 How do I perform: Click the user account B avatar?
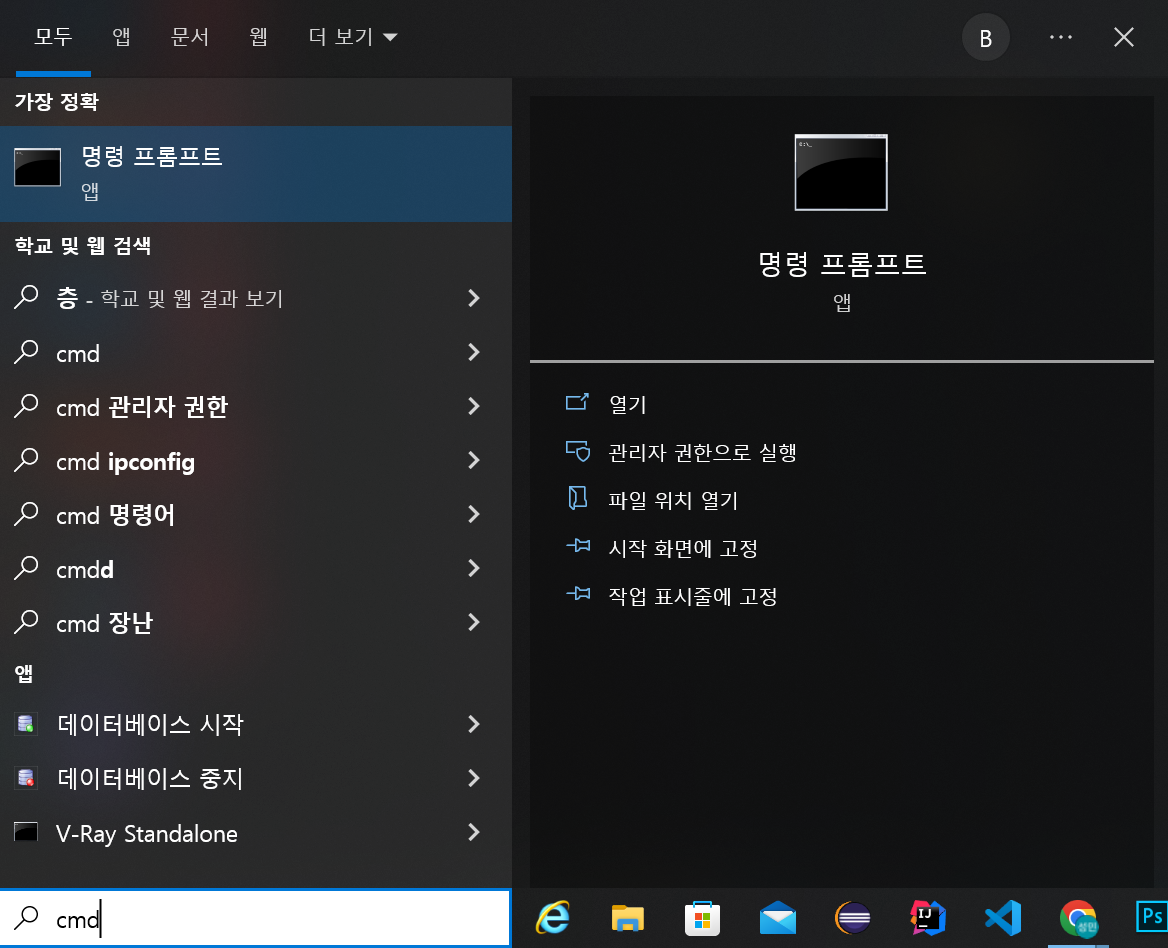pyautogui.click(x=986, y=37)
